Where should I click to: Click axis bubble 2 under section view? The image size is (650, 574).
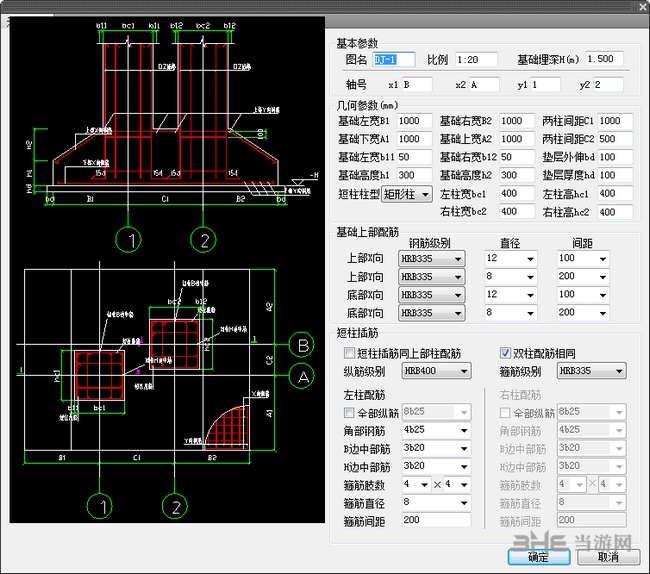[203, 240]
